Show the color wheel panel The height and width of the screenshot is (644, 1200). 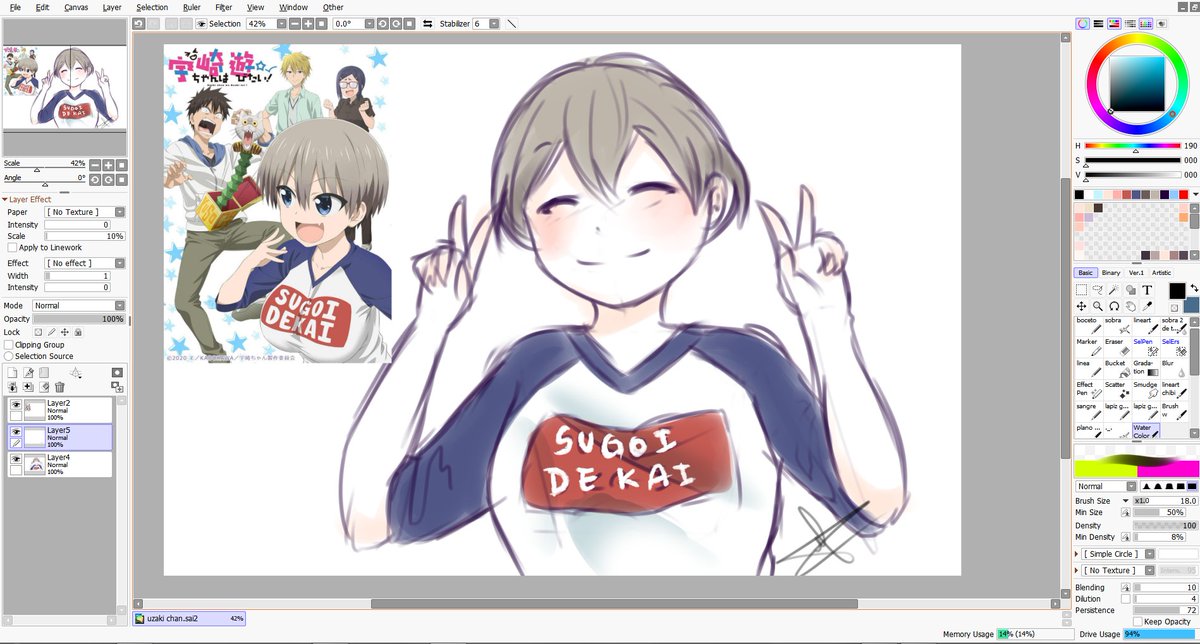click(1082, 23)
